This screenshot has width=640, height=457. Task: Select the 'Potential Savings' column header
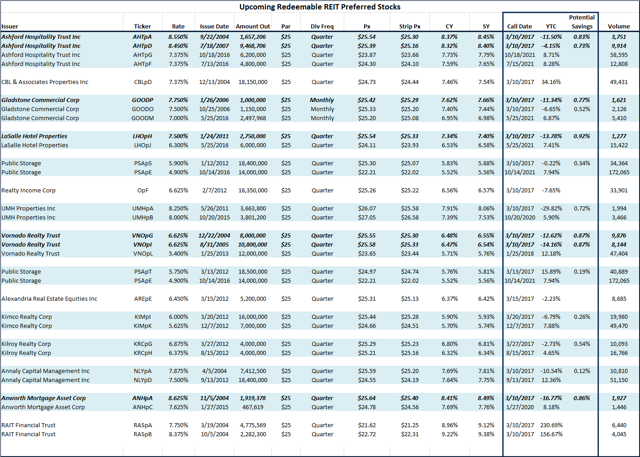[x=582, y=22]
